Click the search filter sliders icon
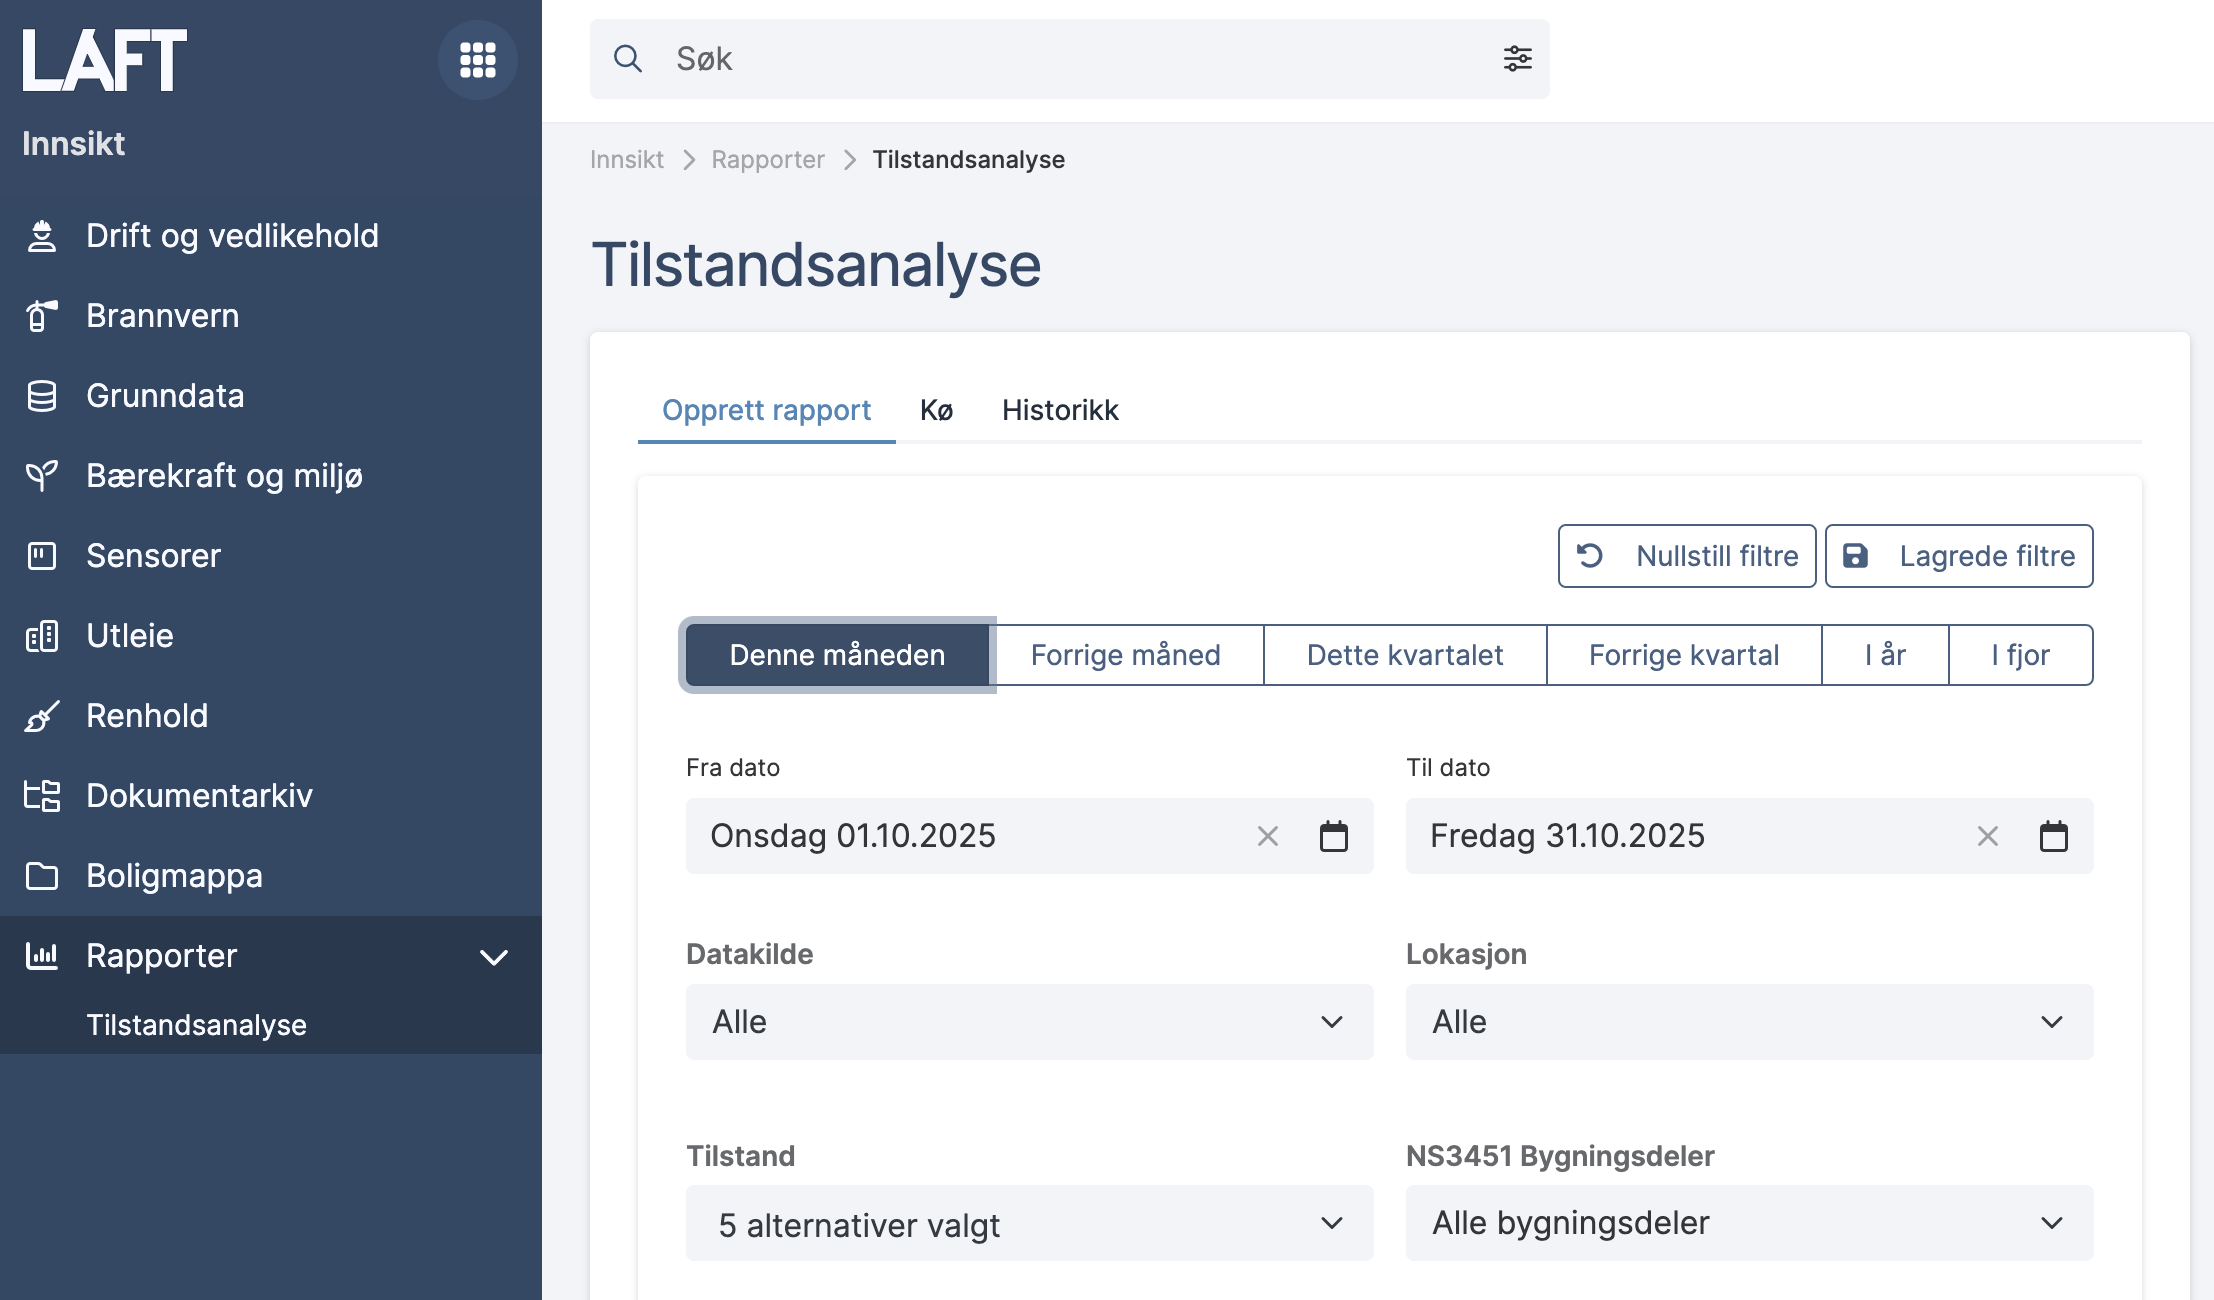This screenshot has height=1300, width=2214. tap(1517, 59)
